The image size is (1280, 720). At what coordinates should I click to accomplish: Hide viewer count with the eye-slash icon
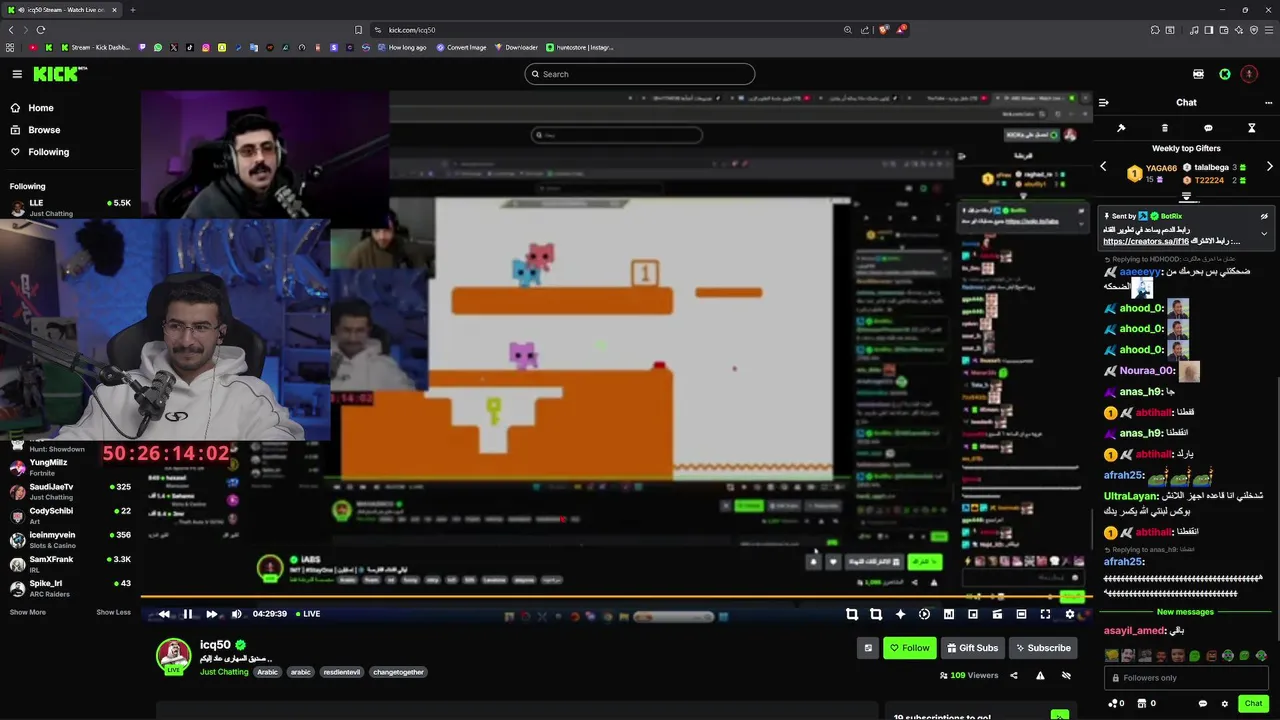pos(1066,676)
